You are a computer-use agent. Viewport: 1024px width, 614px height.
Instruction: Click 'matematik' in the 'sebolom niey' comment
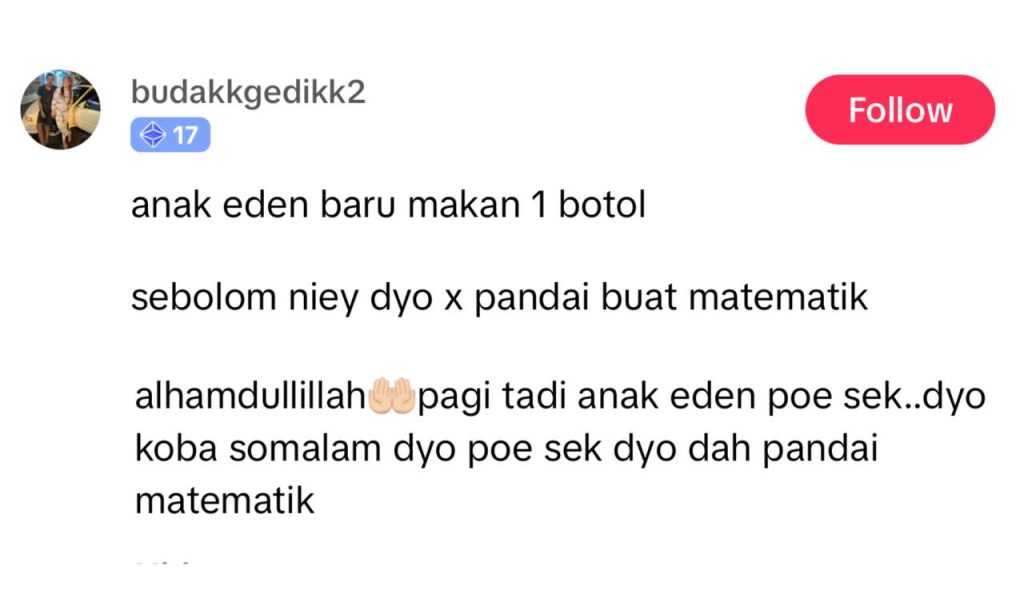pyautogui.click(x=778, y=297)
